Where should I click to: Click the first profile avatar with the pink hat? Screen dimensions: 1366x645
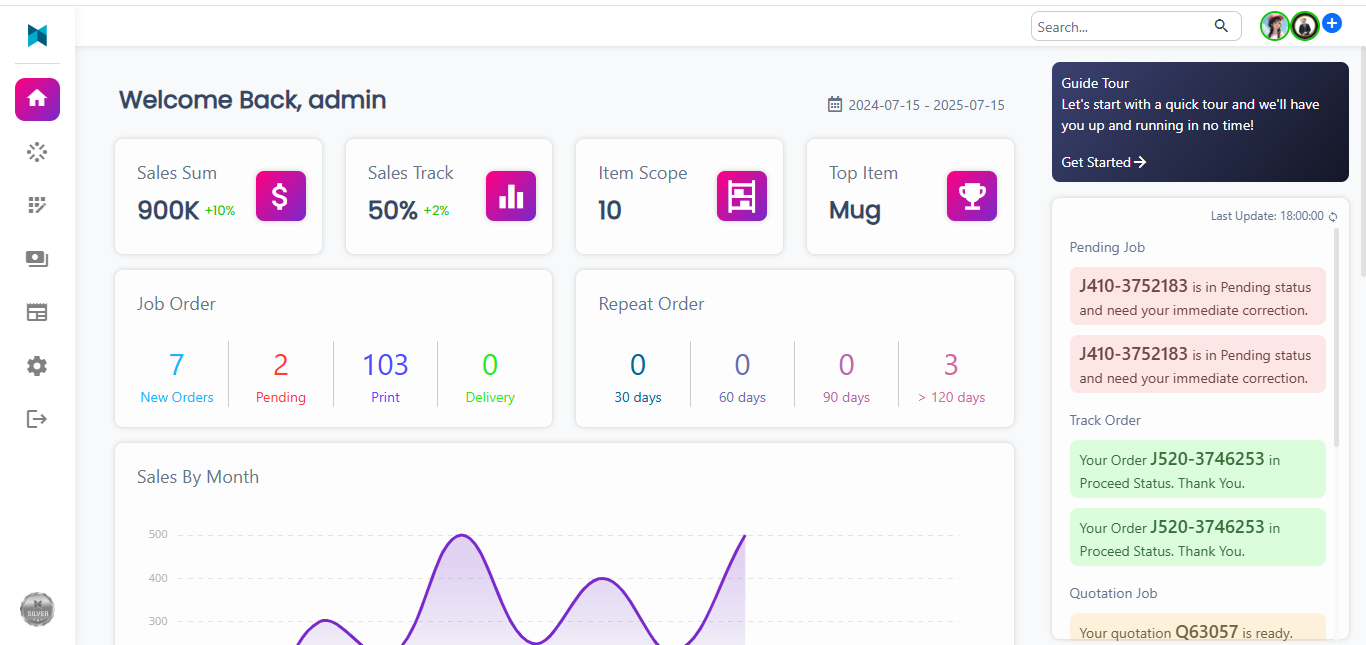pyautogui.click(x=1275, y=26)
